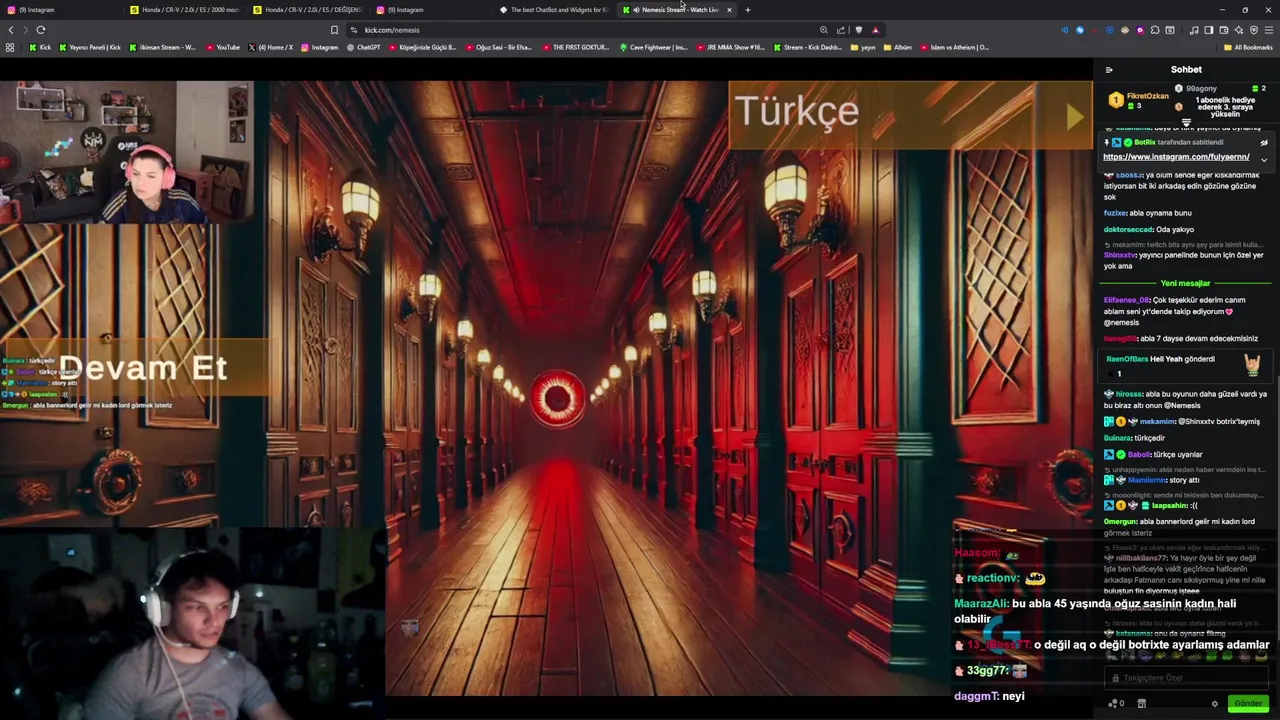
Task: Click MaarazAli in overlay chat
Action: click(x=981, y=604)
